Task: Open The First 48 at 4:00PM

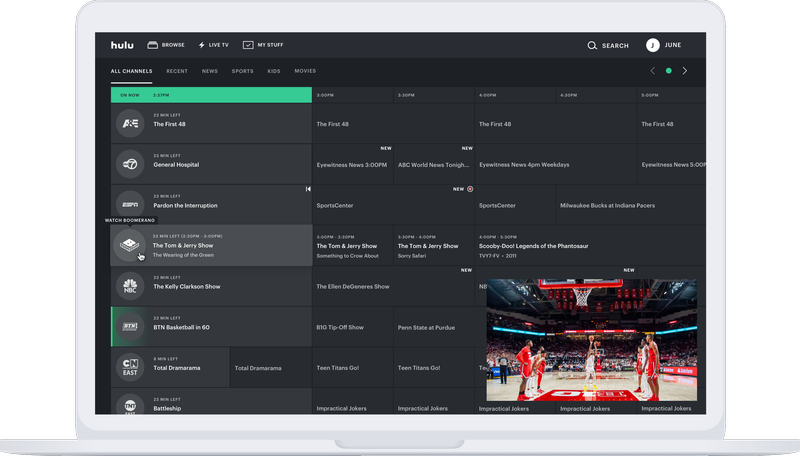Action: click(556, 123)
